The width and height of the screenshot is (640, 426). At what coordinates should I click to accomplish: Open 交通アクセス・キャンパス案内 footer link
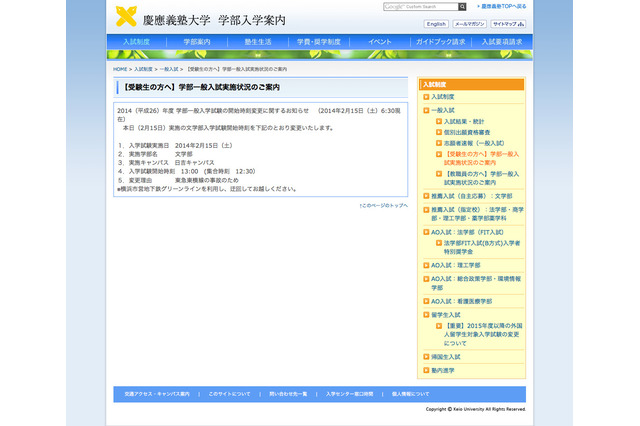pyautogui.click(x=157, y=394)
